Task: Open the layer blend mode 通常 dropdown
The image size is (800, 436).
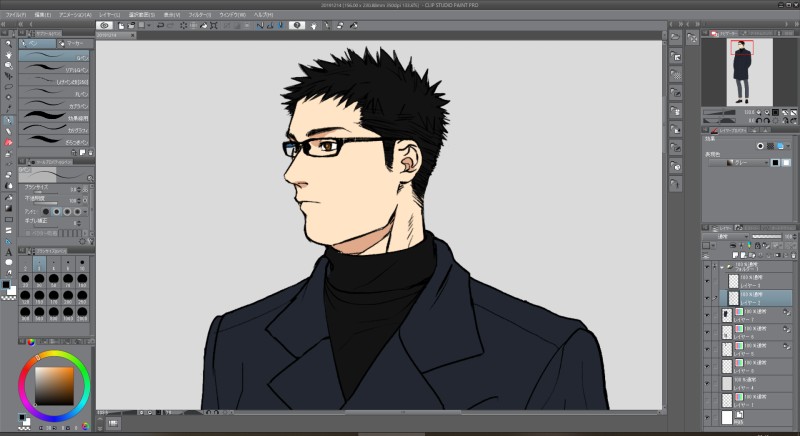Action: click(726, 237)
